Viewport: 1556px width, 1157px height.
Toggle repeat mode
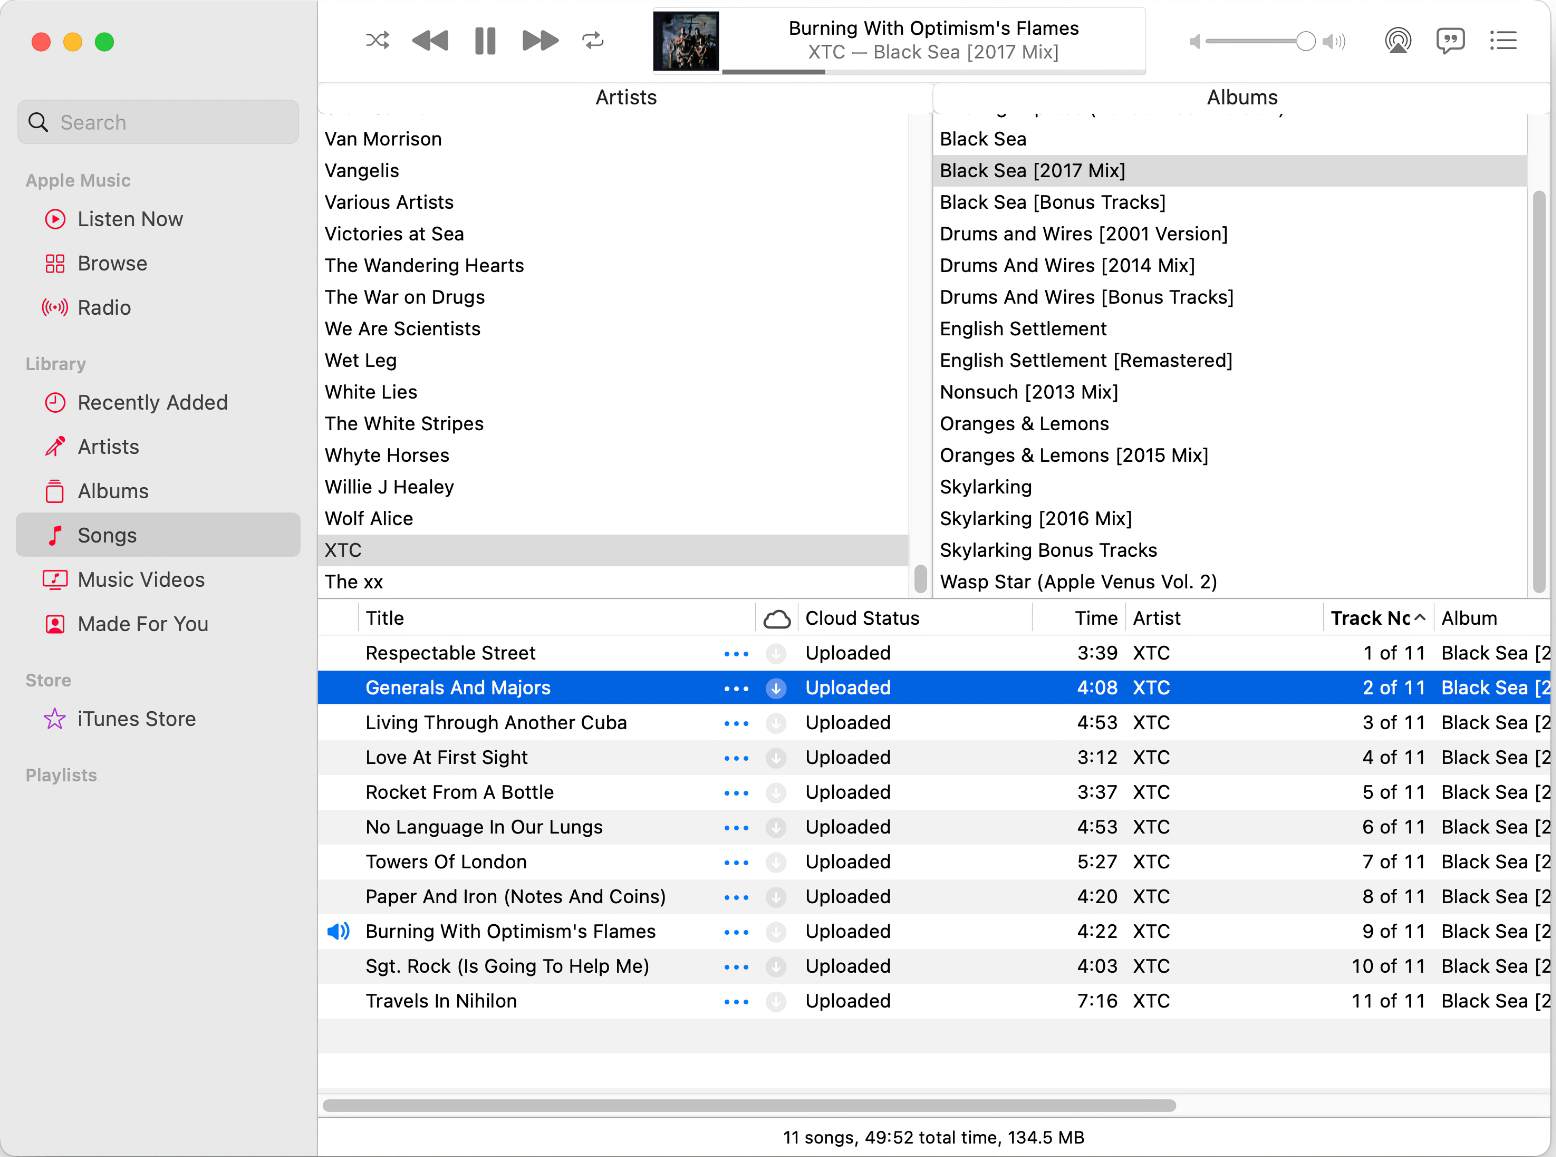click(593, 40)
